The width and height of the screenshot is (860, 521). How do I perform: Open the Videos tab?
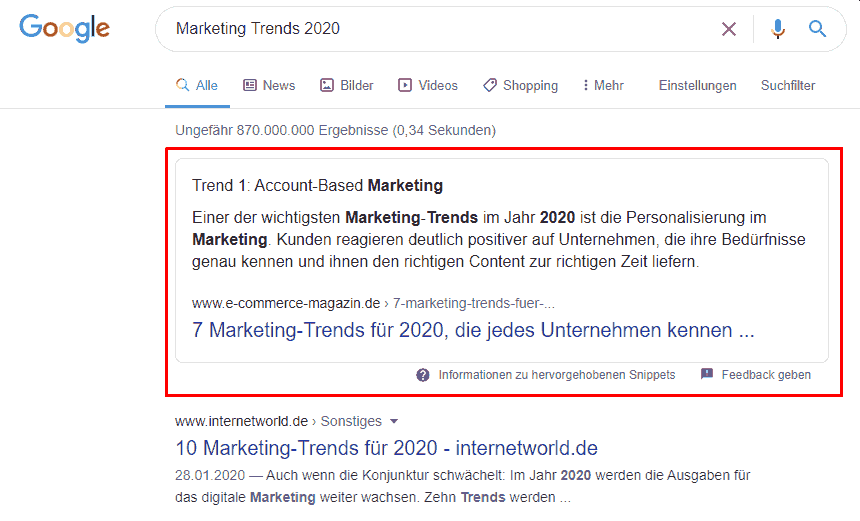tap(428, 86)
